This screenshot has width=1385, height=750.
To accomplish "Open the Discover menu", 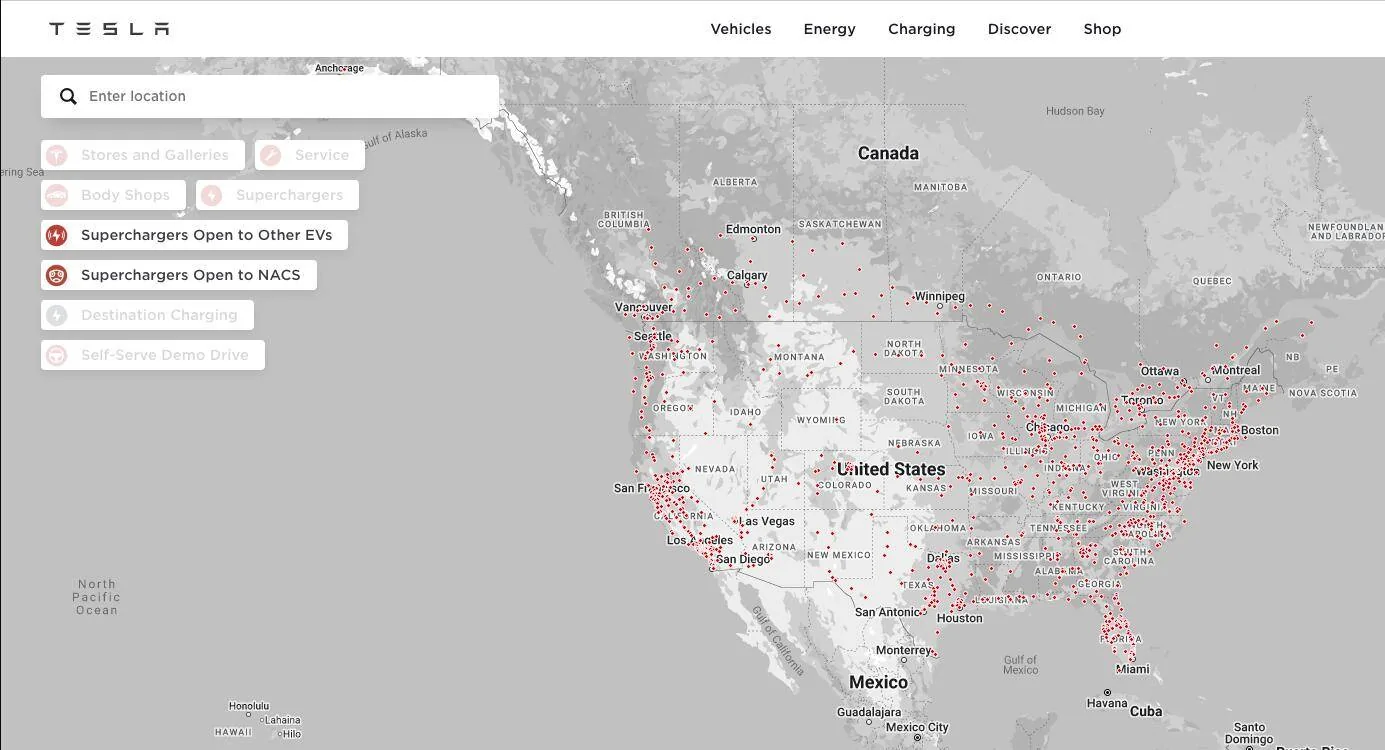I will pyautogui.click(x=1019, y=29).
